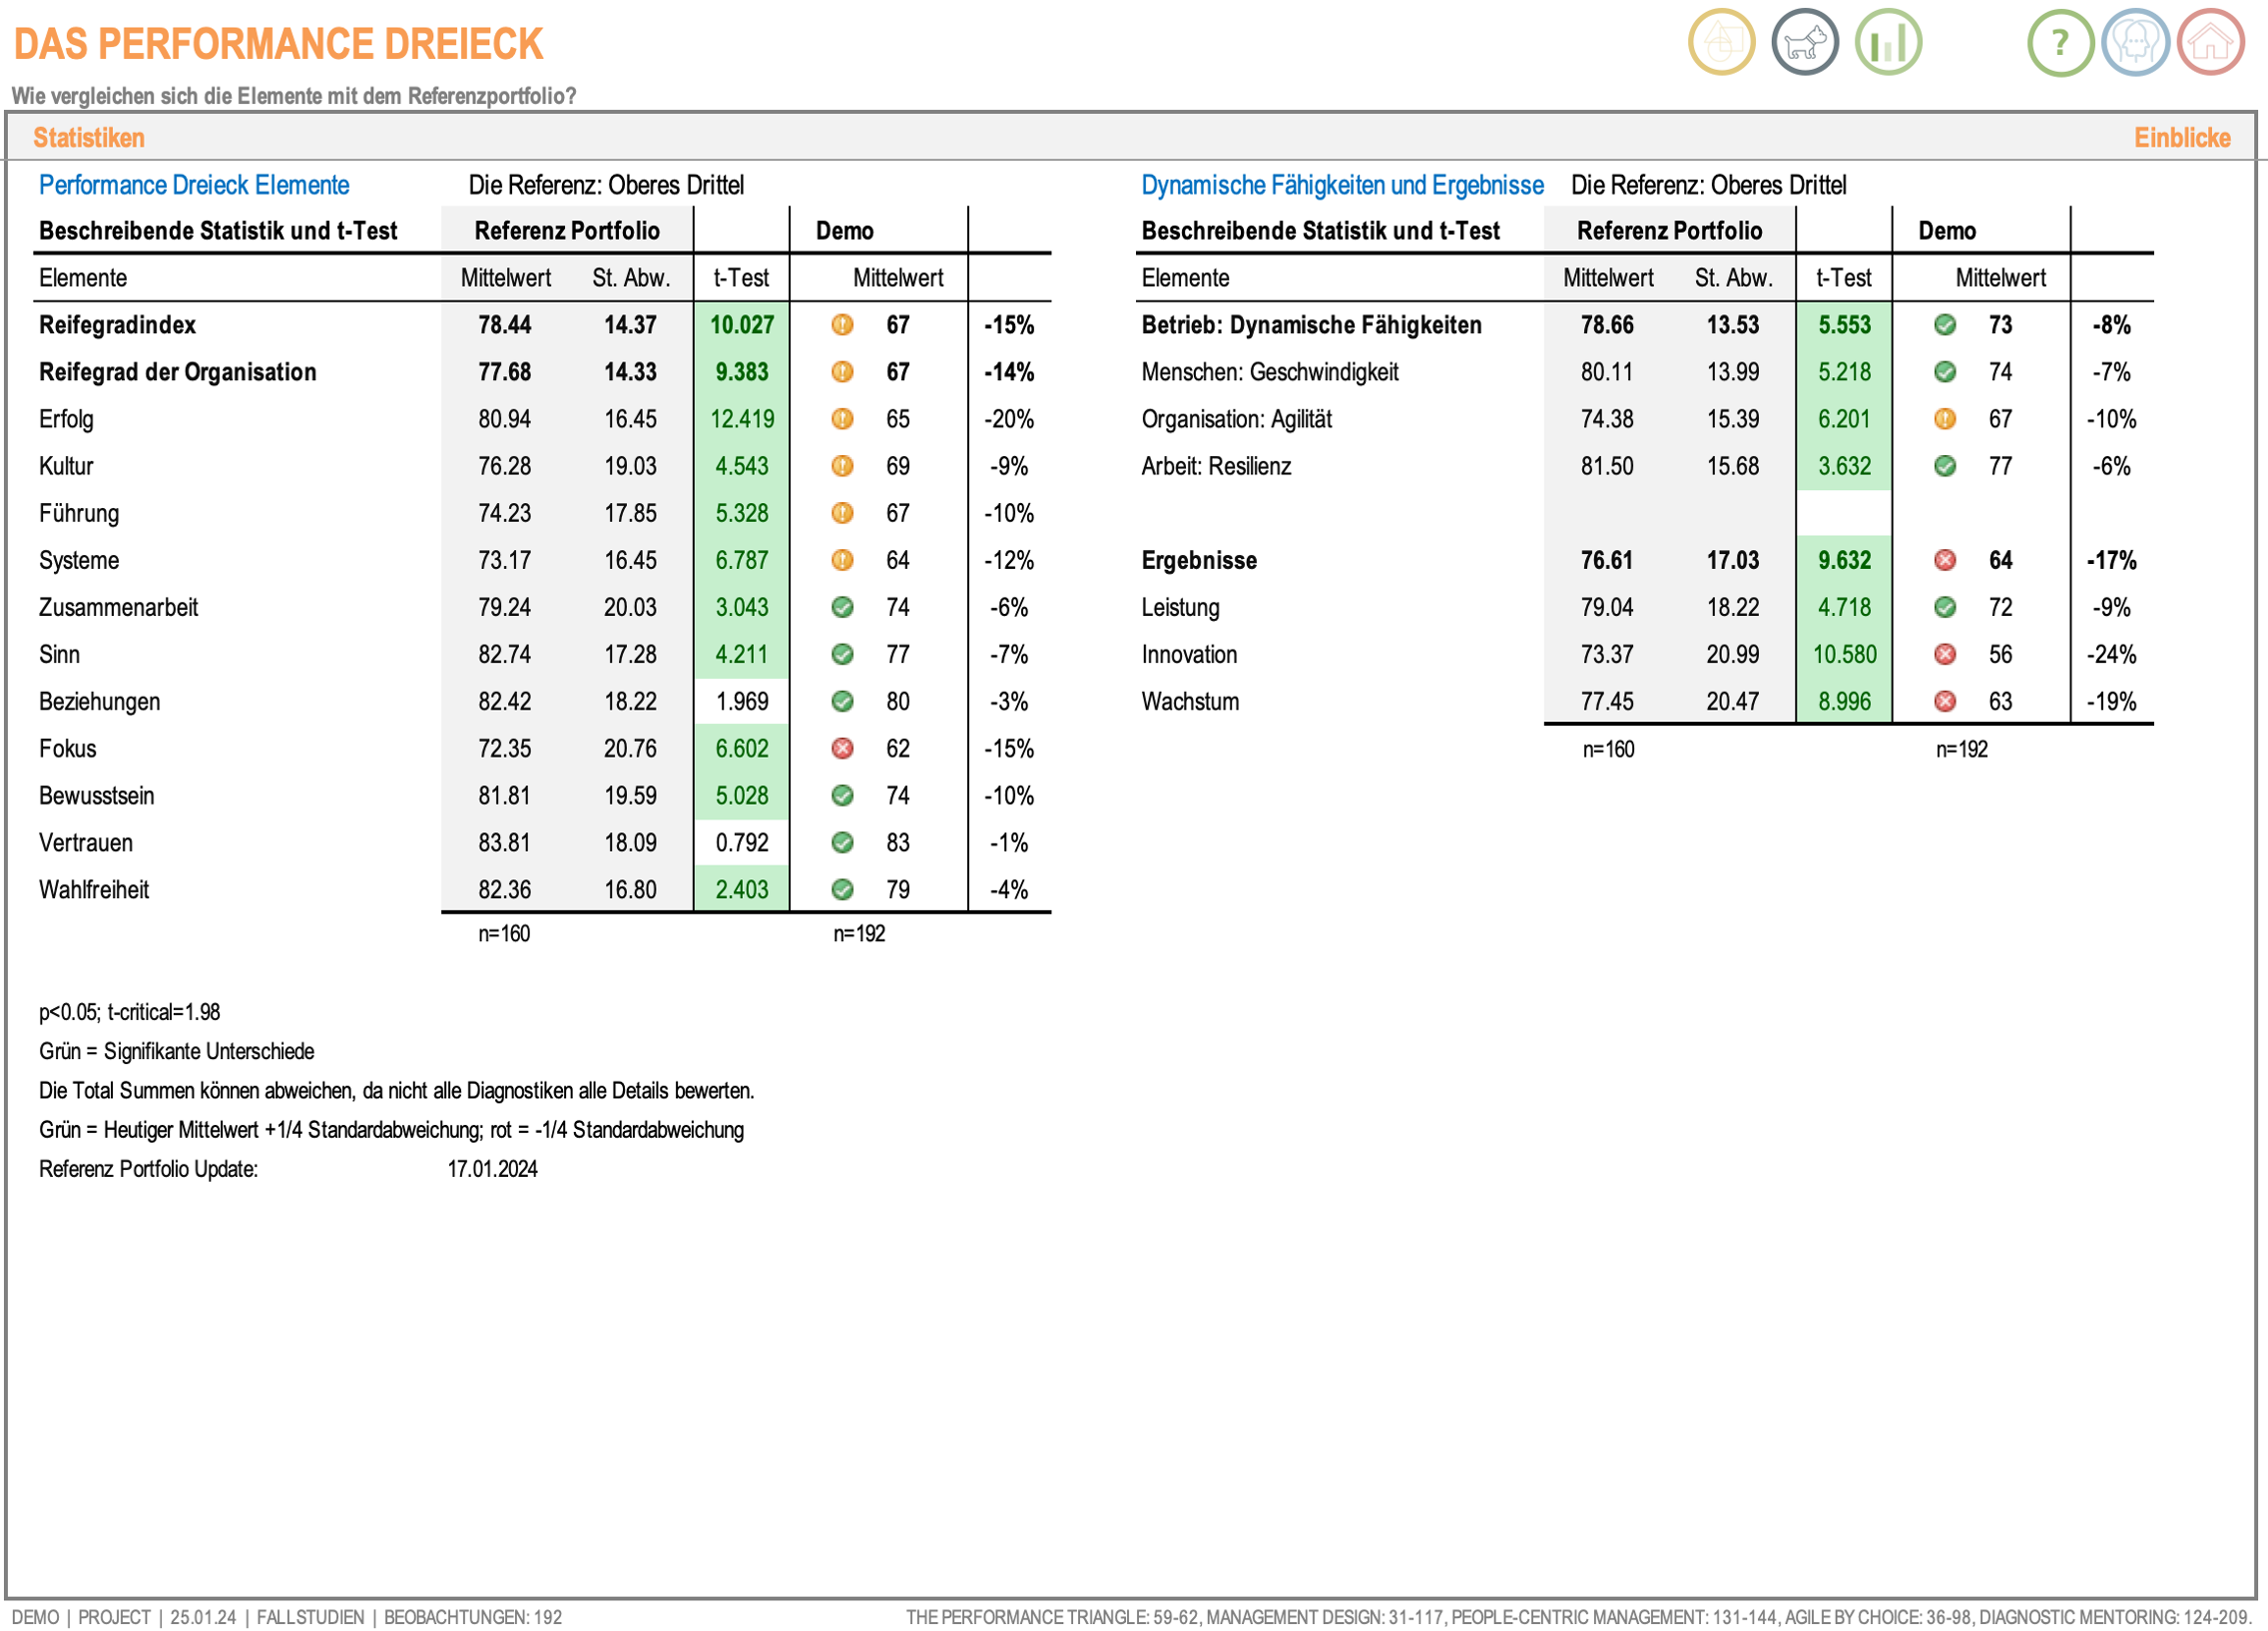
Task: Click the red cross icon in Fokus row
Action: 843,748
